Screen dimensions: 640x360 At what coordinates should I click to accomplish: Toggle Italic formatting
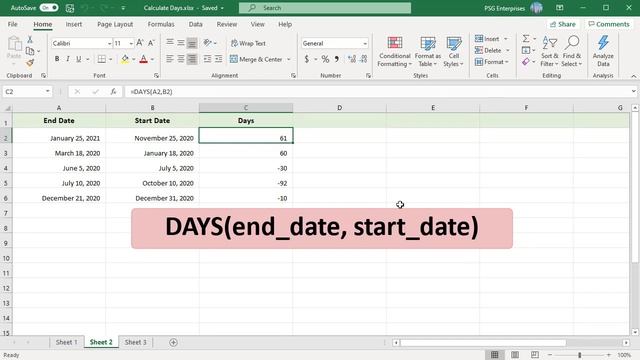[x=68, y=59]
